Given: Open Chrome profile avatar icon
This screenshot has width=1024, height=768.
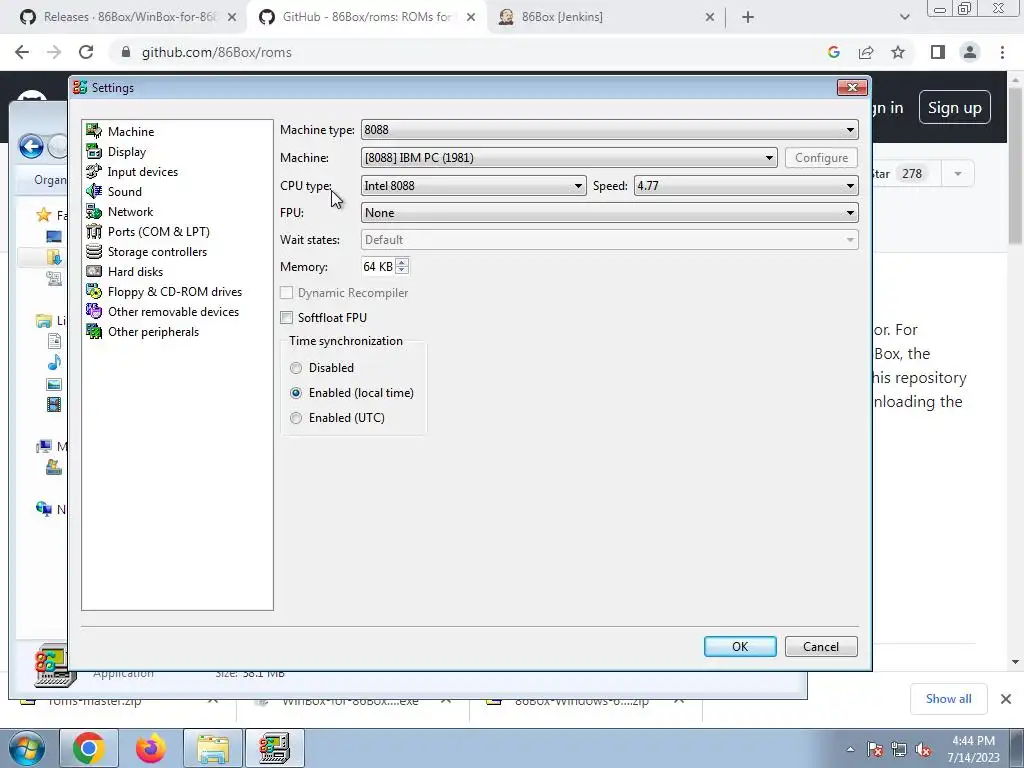Looking at the screenshot, I should pyautogui.click(x=970, y=52).
